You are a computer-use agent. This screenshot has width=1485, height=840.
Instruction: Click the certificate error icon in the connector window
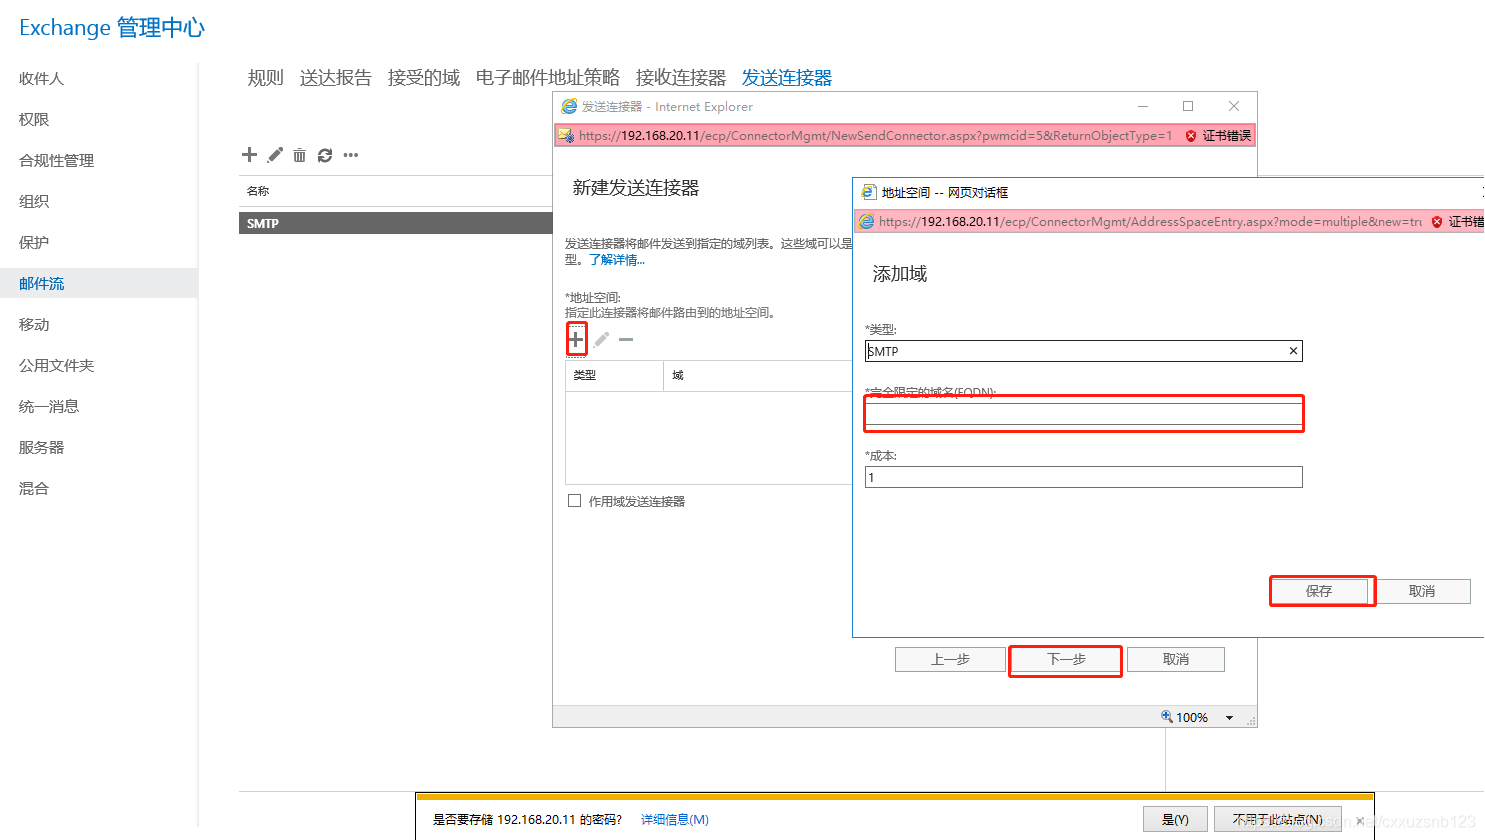pyautogui.click(x=1191, y=136)
